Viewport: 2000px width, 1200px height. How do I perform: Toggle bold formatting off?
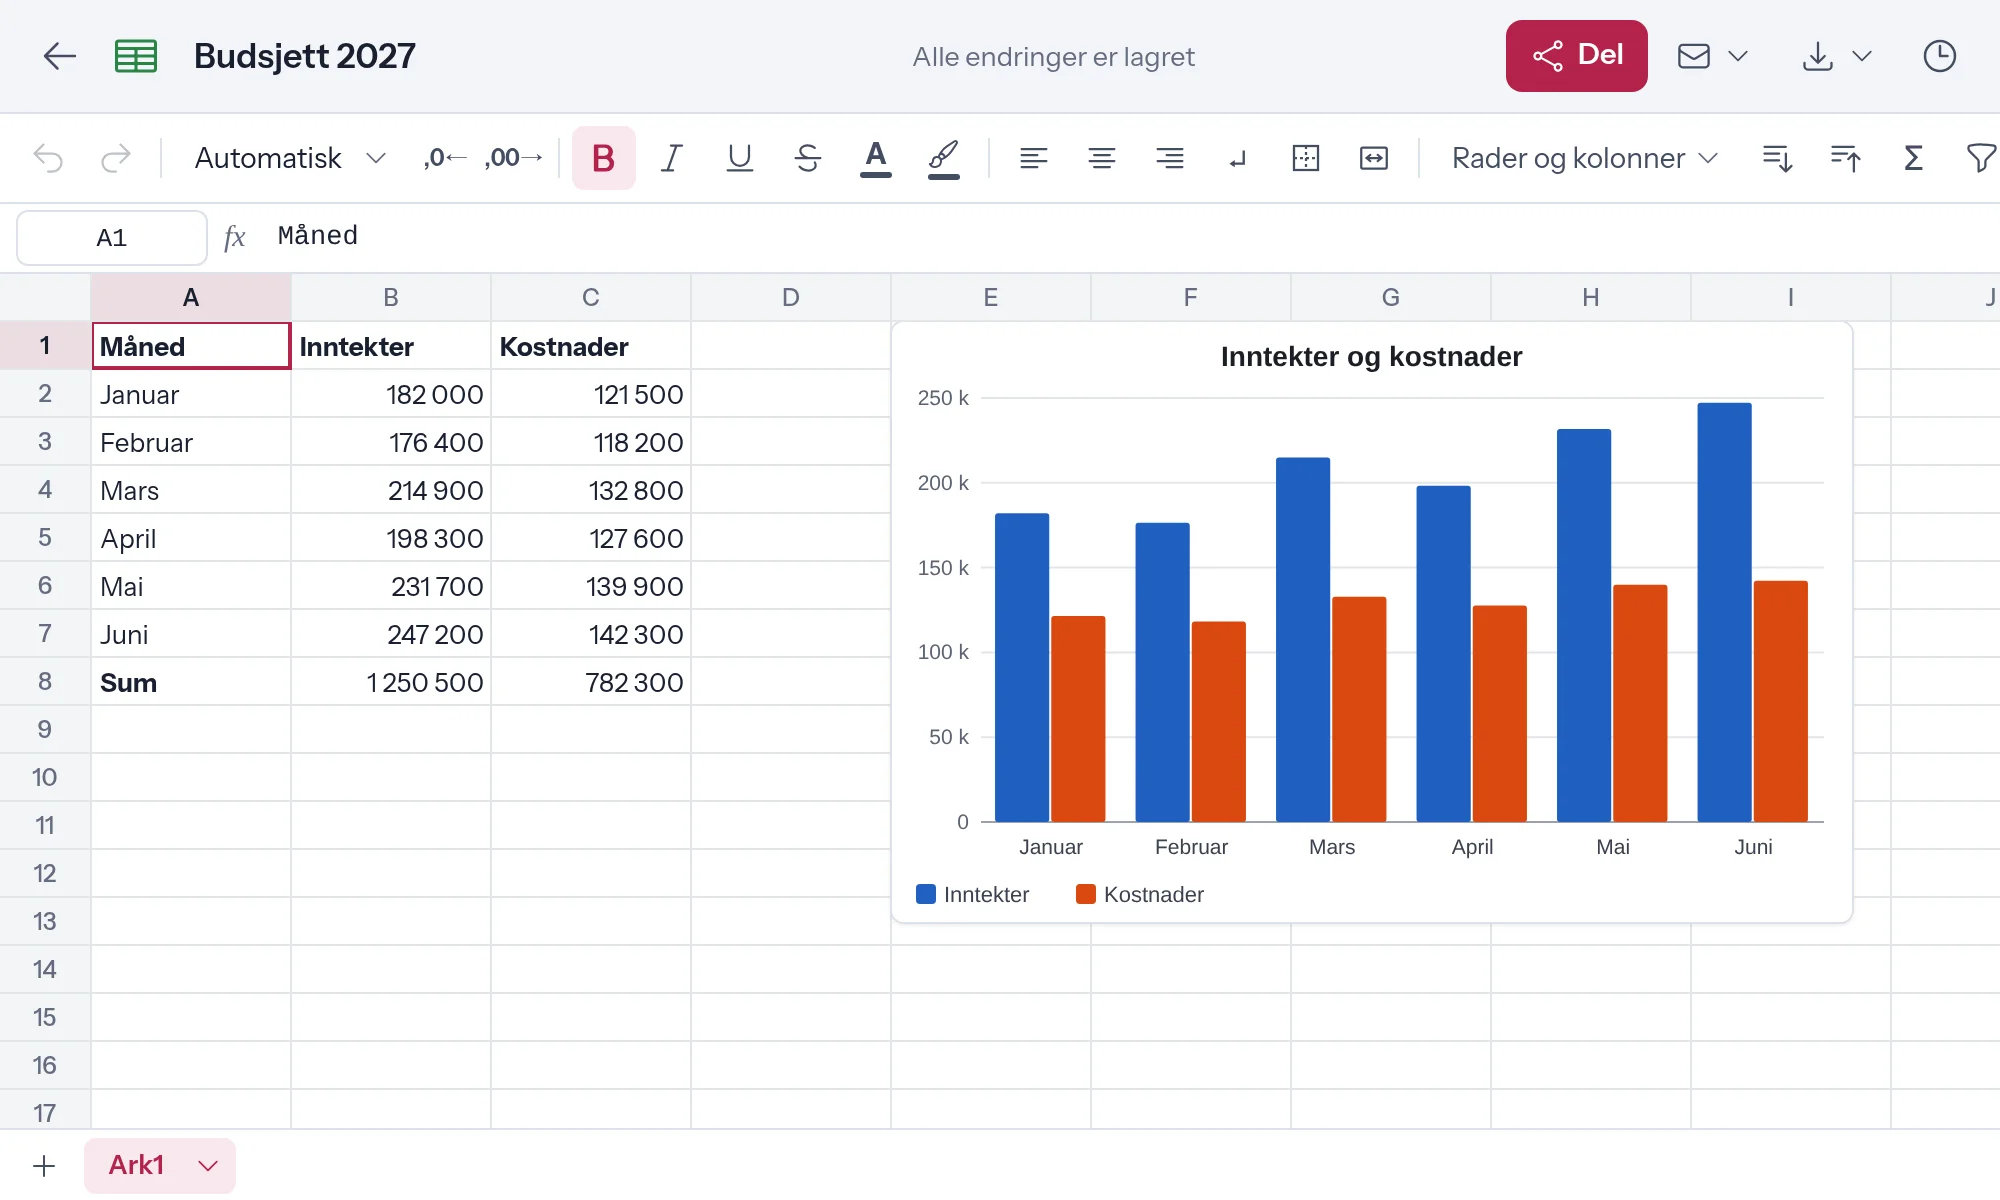pyautogui.click(x=604, y=158)
